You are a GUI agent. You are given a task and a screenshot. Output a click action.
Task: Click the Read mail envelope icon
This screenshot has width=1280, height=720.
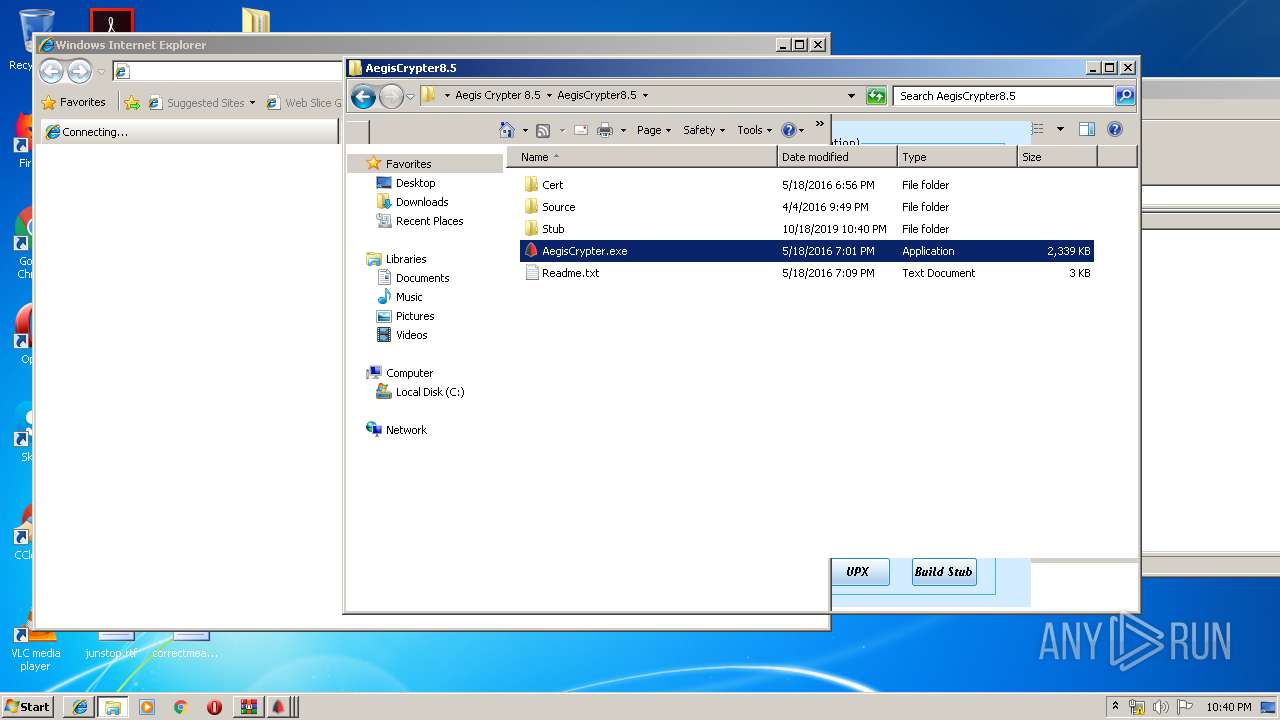click(x=580, y=130)
